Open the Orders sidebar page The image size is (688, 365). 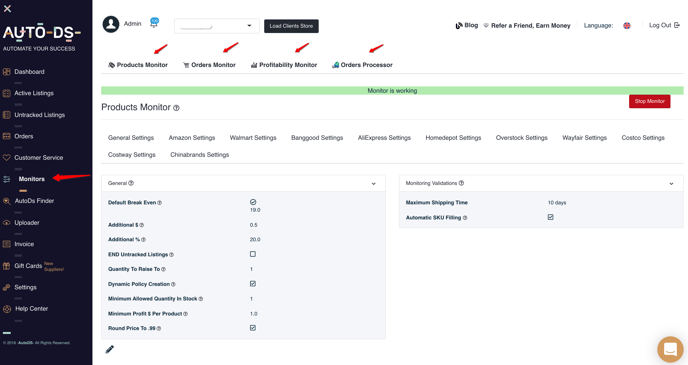coord(24,136)
